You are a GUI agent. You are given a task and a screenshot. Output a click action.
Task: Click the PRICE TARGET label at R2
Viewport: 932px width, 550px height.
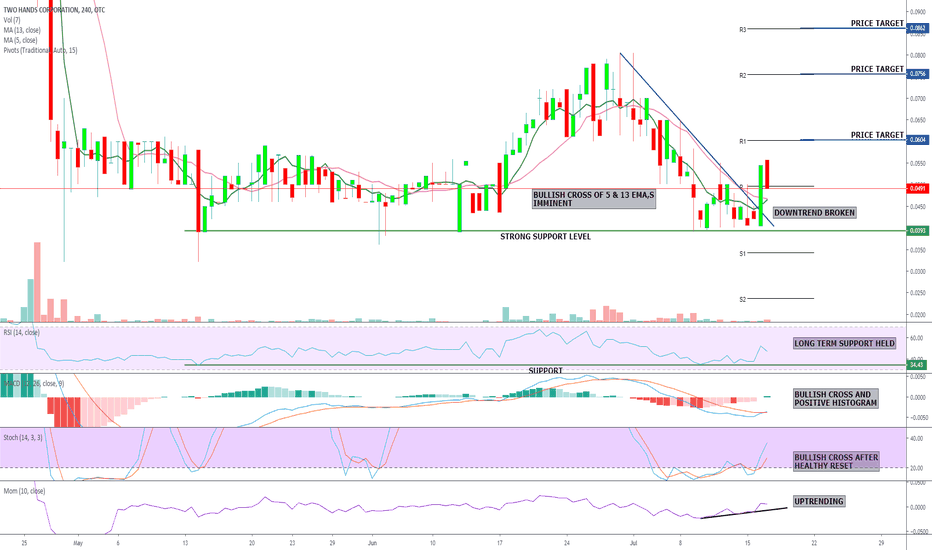(x=877, y=69)
